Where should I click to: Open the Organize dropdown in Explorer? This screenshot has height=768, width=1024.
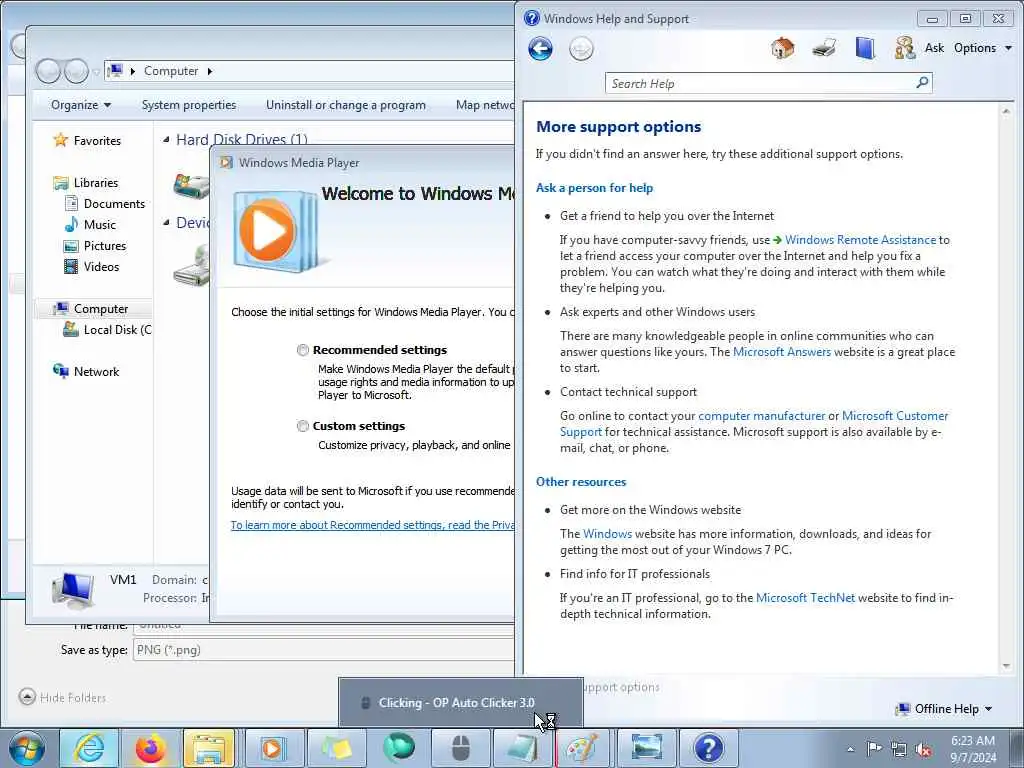pyautogui.click(x=81, y=104)
